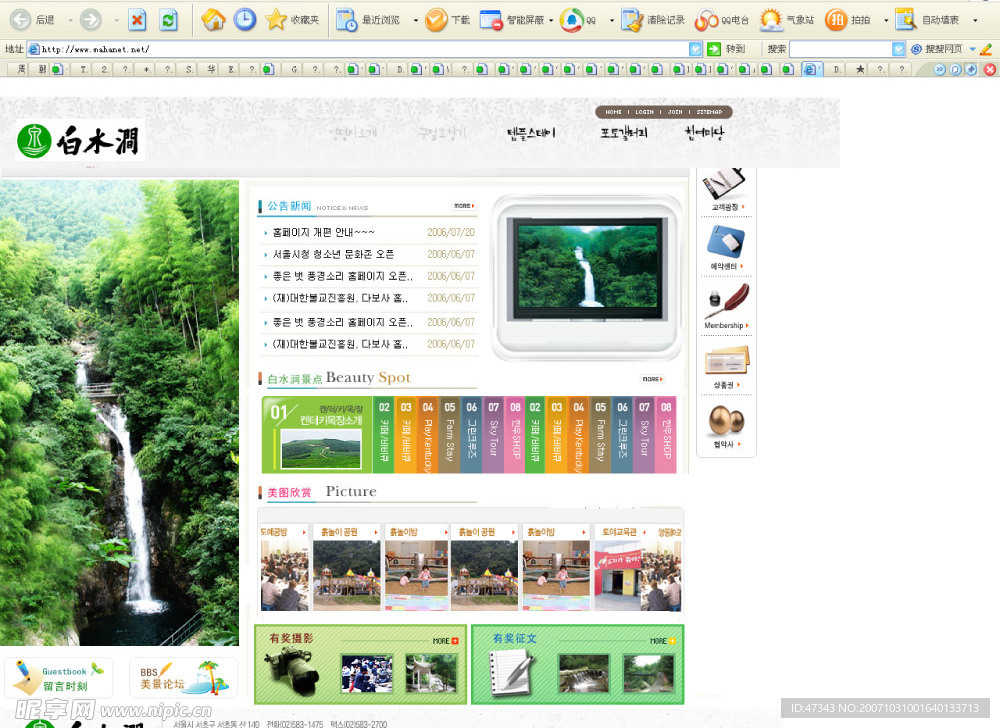Open the Guestbook 留言时刻 banner
The width and height of the screenshot is (1000, 728).
(x=59, y=678)
